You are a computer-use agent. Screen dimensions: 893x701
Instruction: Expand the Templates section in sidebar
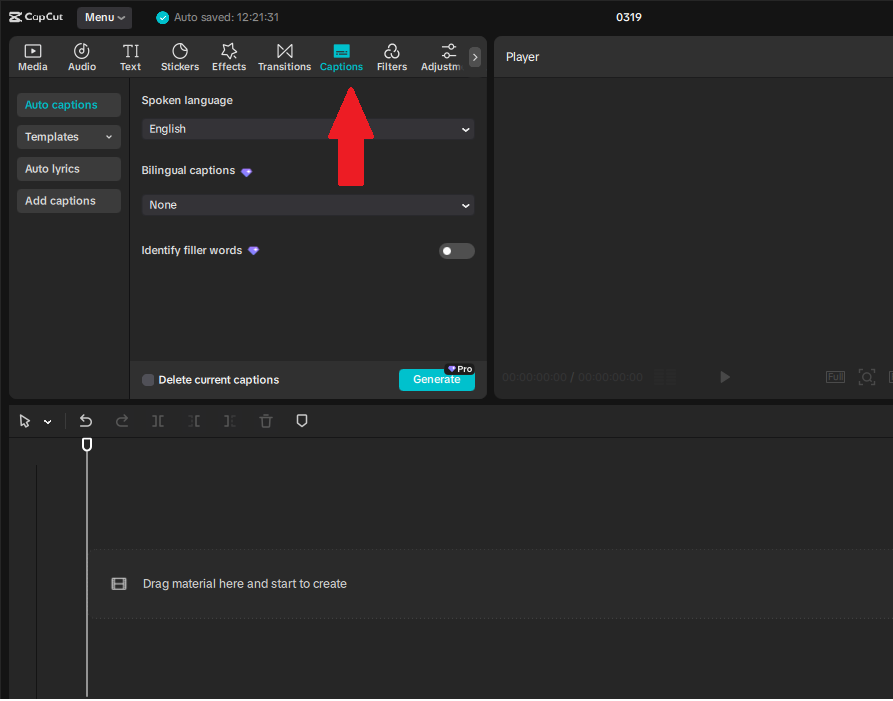68,136
